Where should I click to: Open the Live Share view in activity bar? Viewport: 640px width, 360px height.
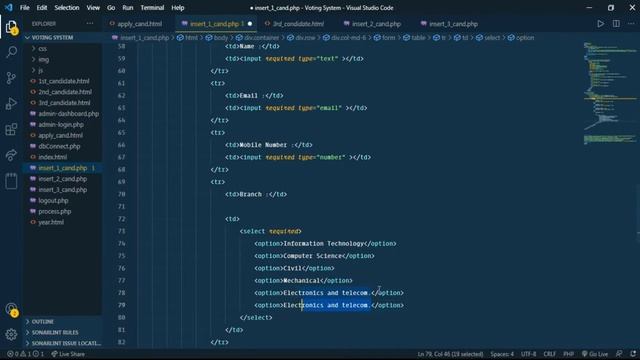11,155
